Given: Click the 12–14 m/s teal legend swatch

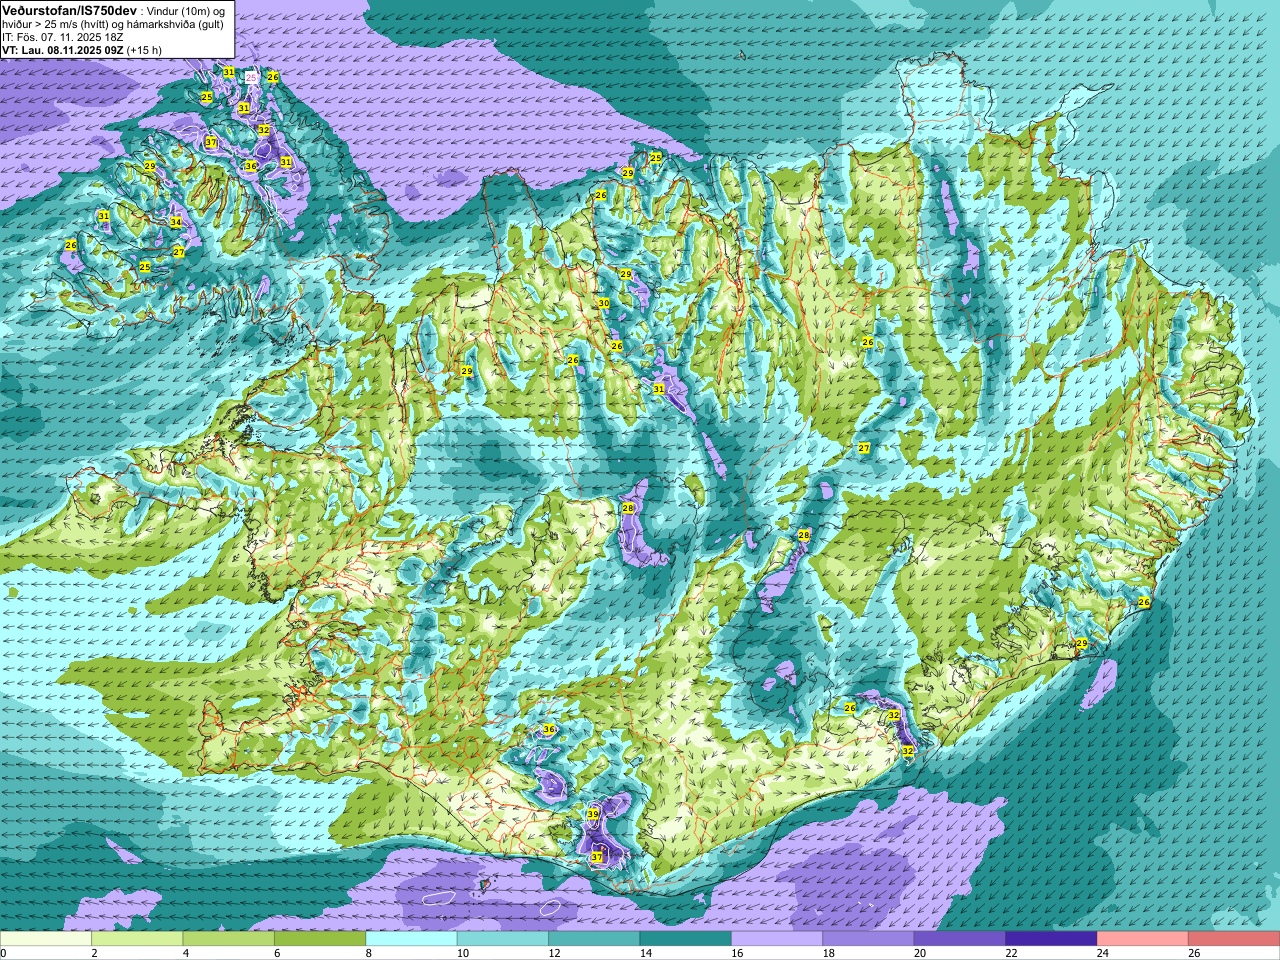Looking at the screenshot, I should (594, 939).
